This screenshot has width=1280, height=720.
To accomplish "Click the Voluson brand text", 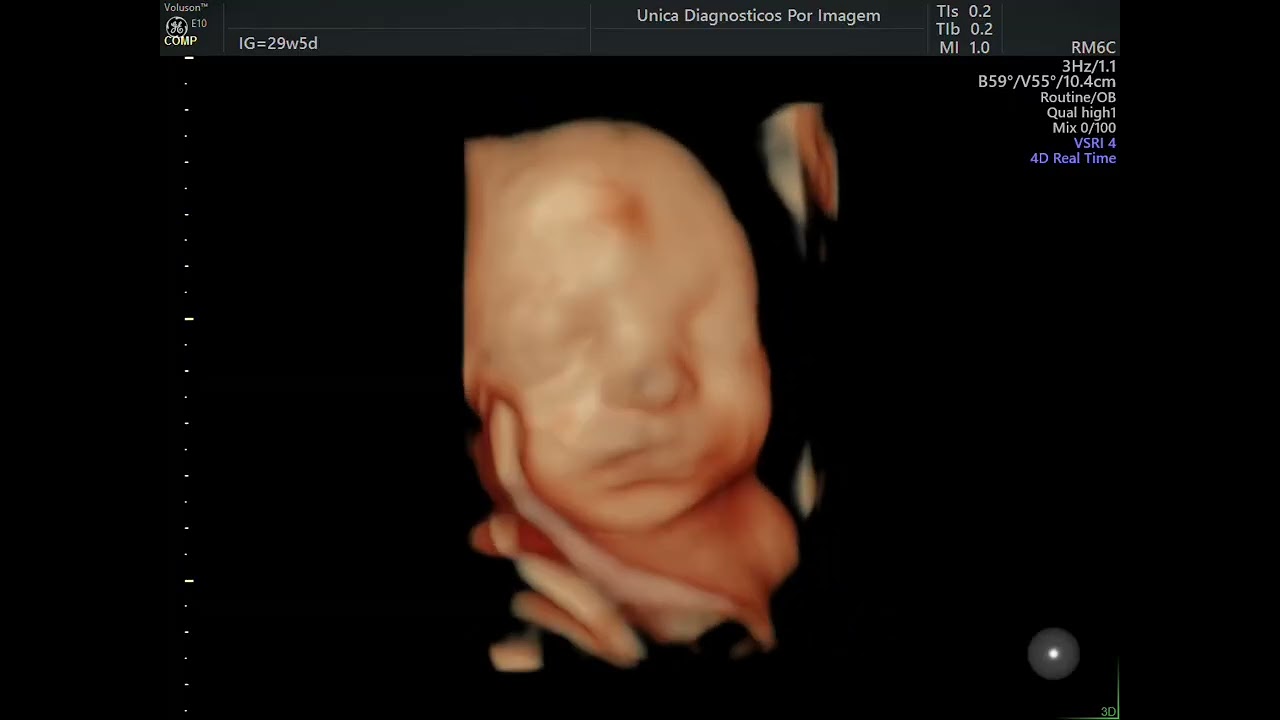I will click(186, 7).
